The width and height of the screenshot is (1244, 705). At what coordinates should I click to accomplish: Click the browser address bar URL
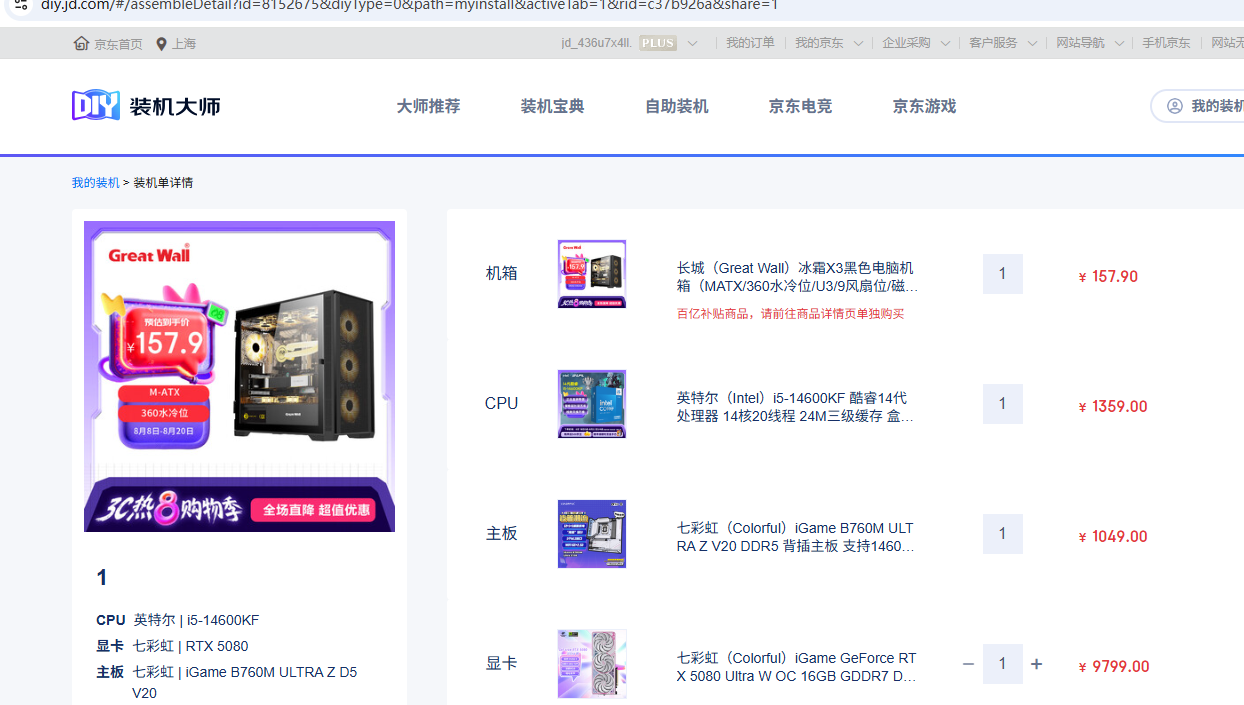click(x=410, y=5)
